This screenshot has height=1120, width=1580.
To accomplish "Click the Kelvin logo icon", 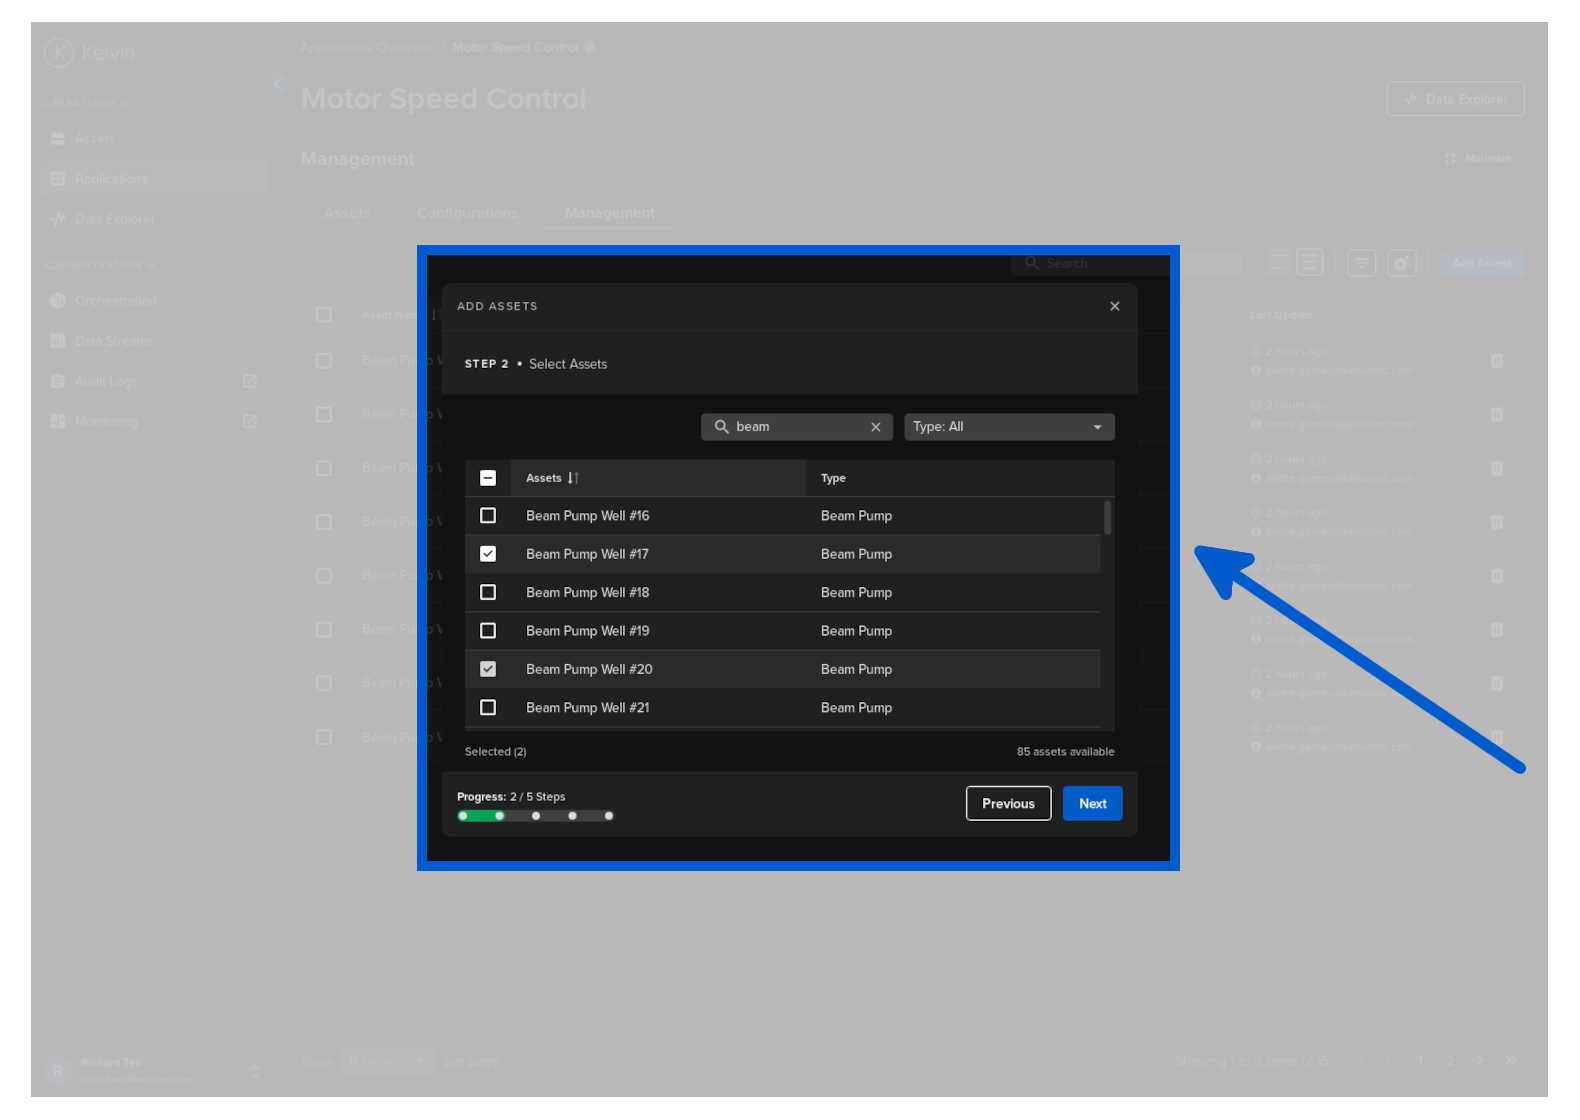I will pyautogui.click(x=59, y=53).
